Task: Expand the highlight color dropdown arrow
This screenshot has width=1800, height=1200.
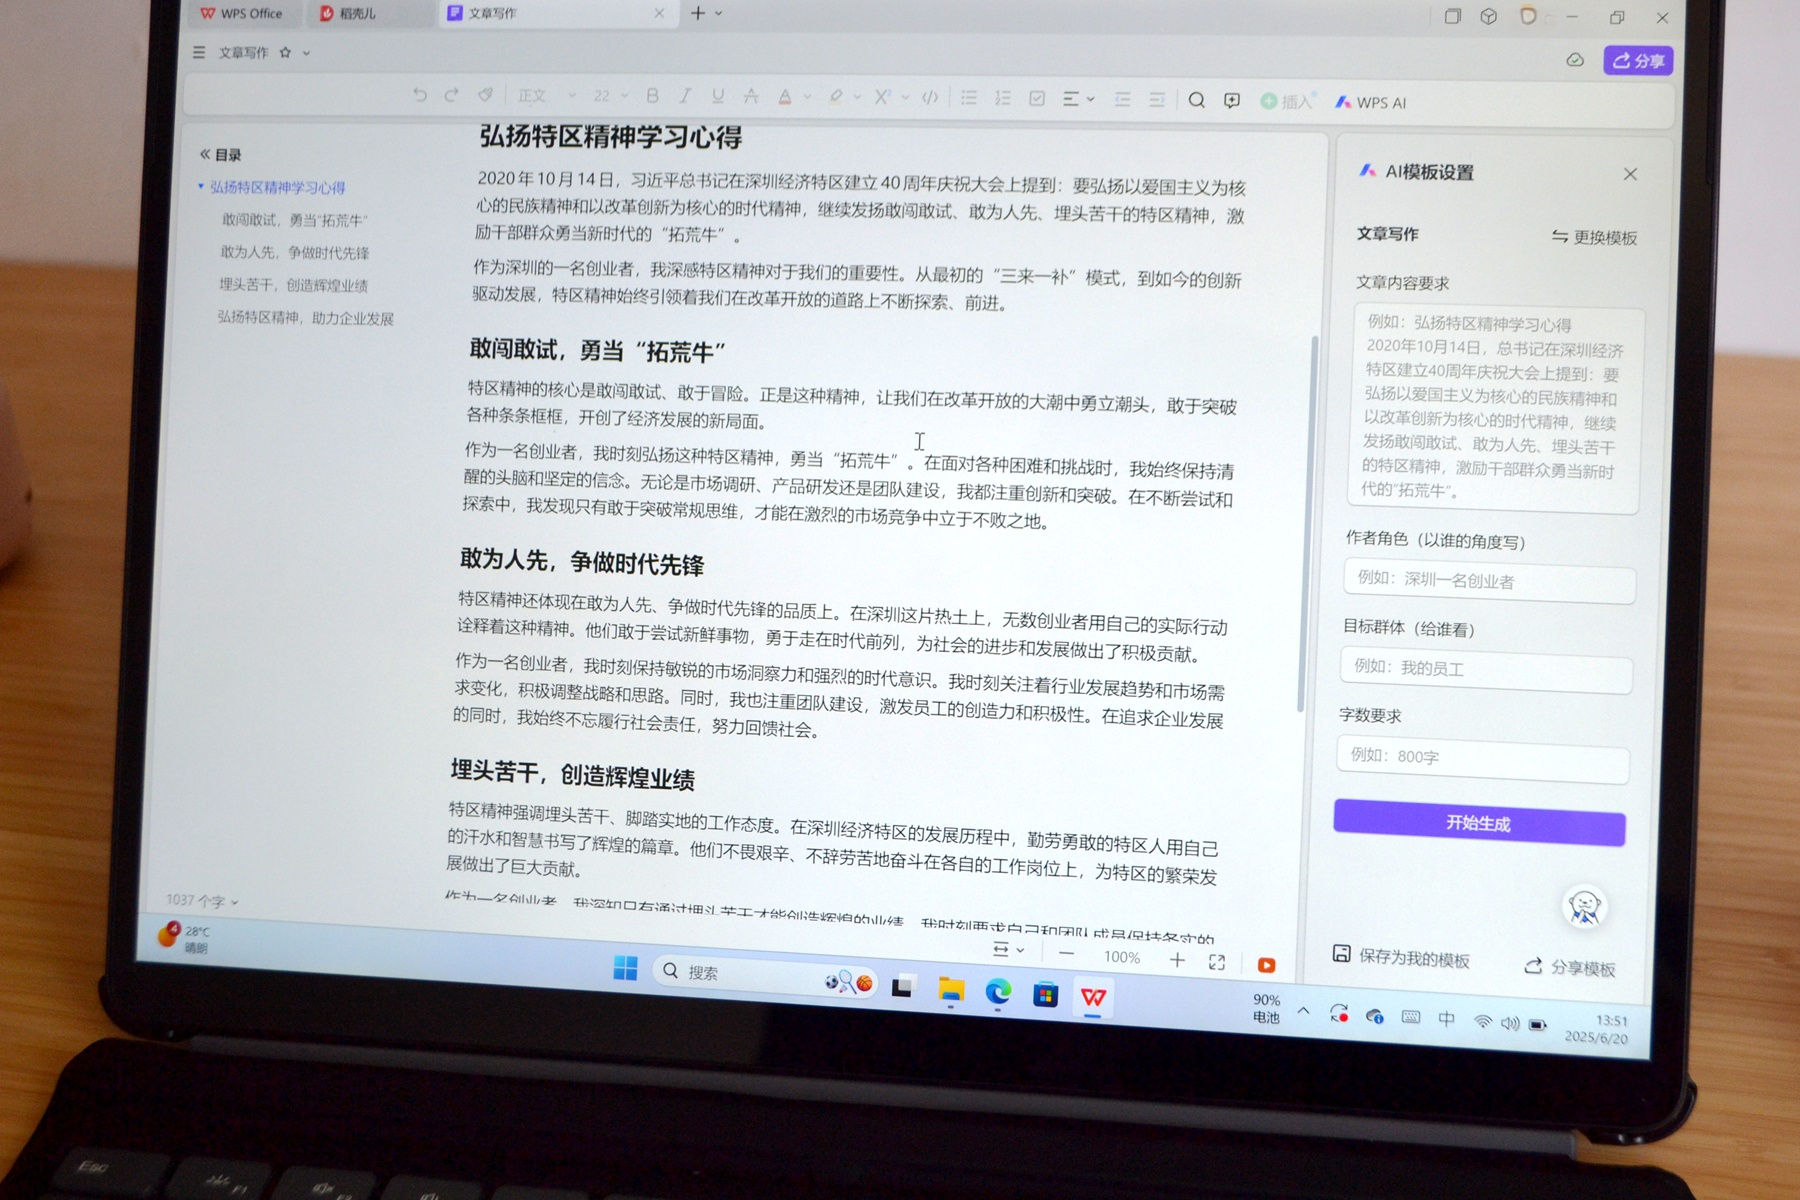Action: pos(857,98)
